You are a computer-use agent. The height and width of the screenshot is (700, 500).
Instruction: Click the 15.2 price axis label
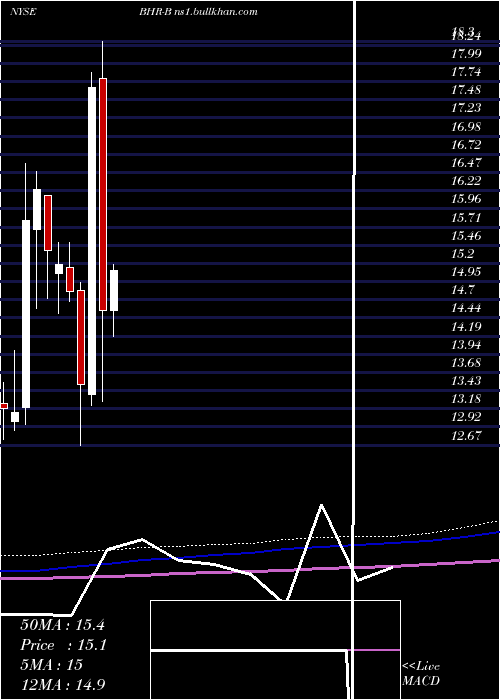[x=463, y=254]
